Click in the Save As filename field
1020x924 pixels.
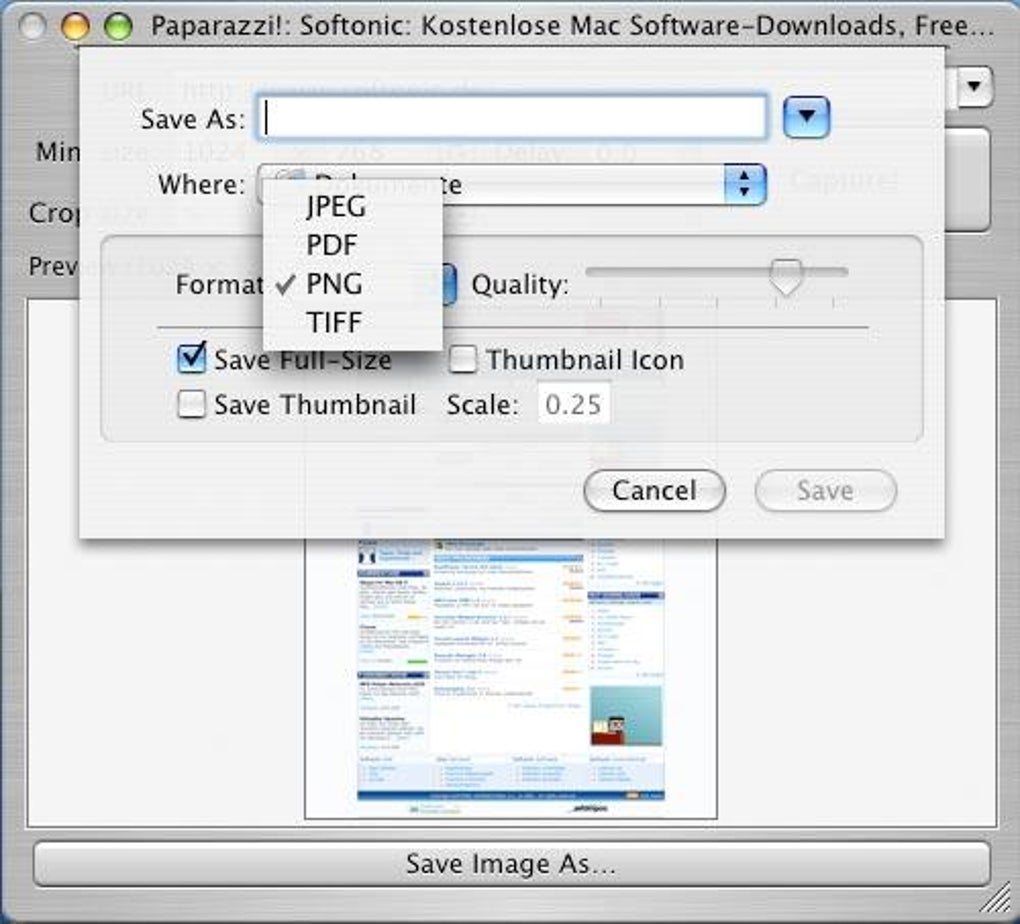coord(512,118)
